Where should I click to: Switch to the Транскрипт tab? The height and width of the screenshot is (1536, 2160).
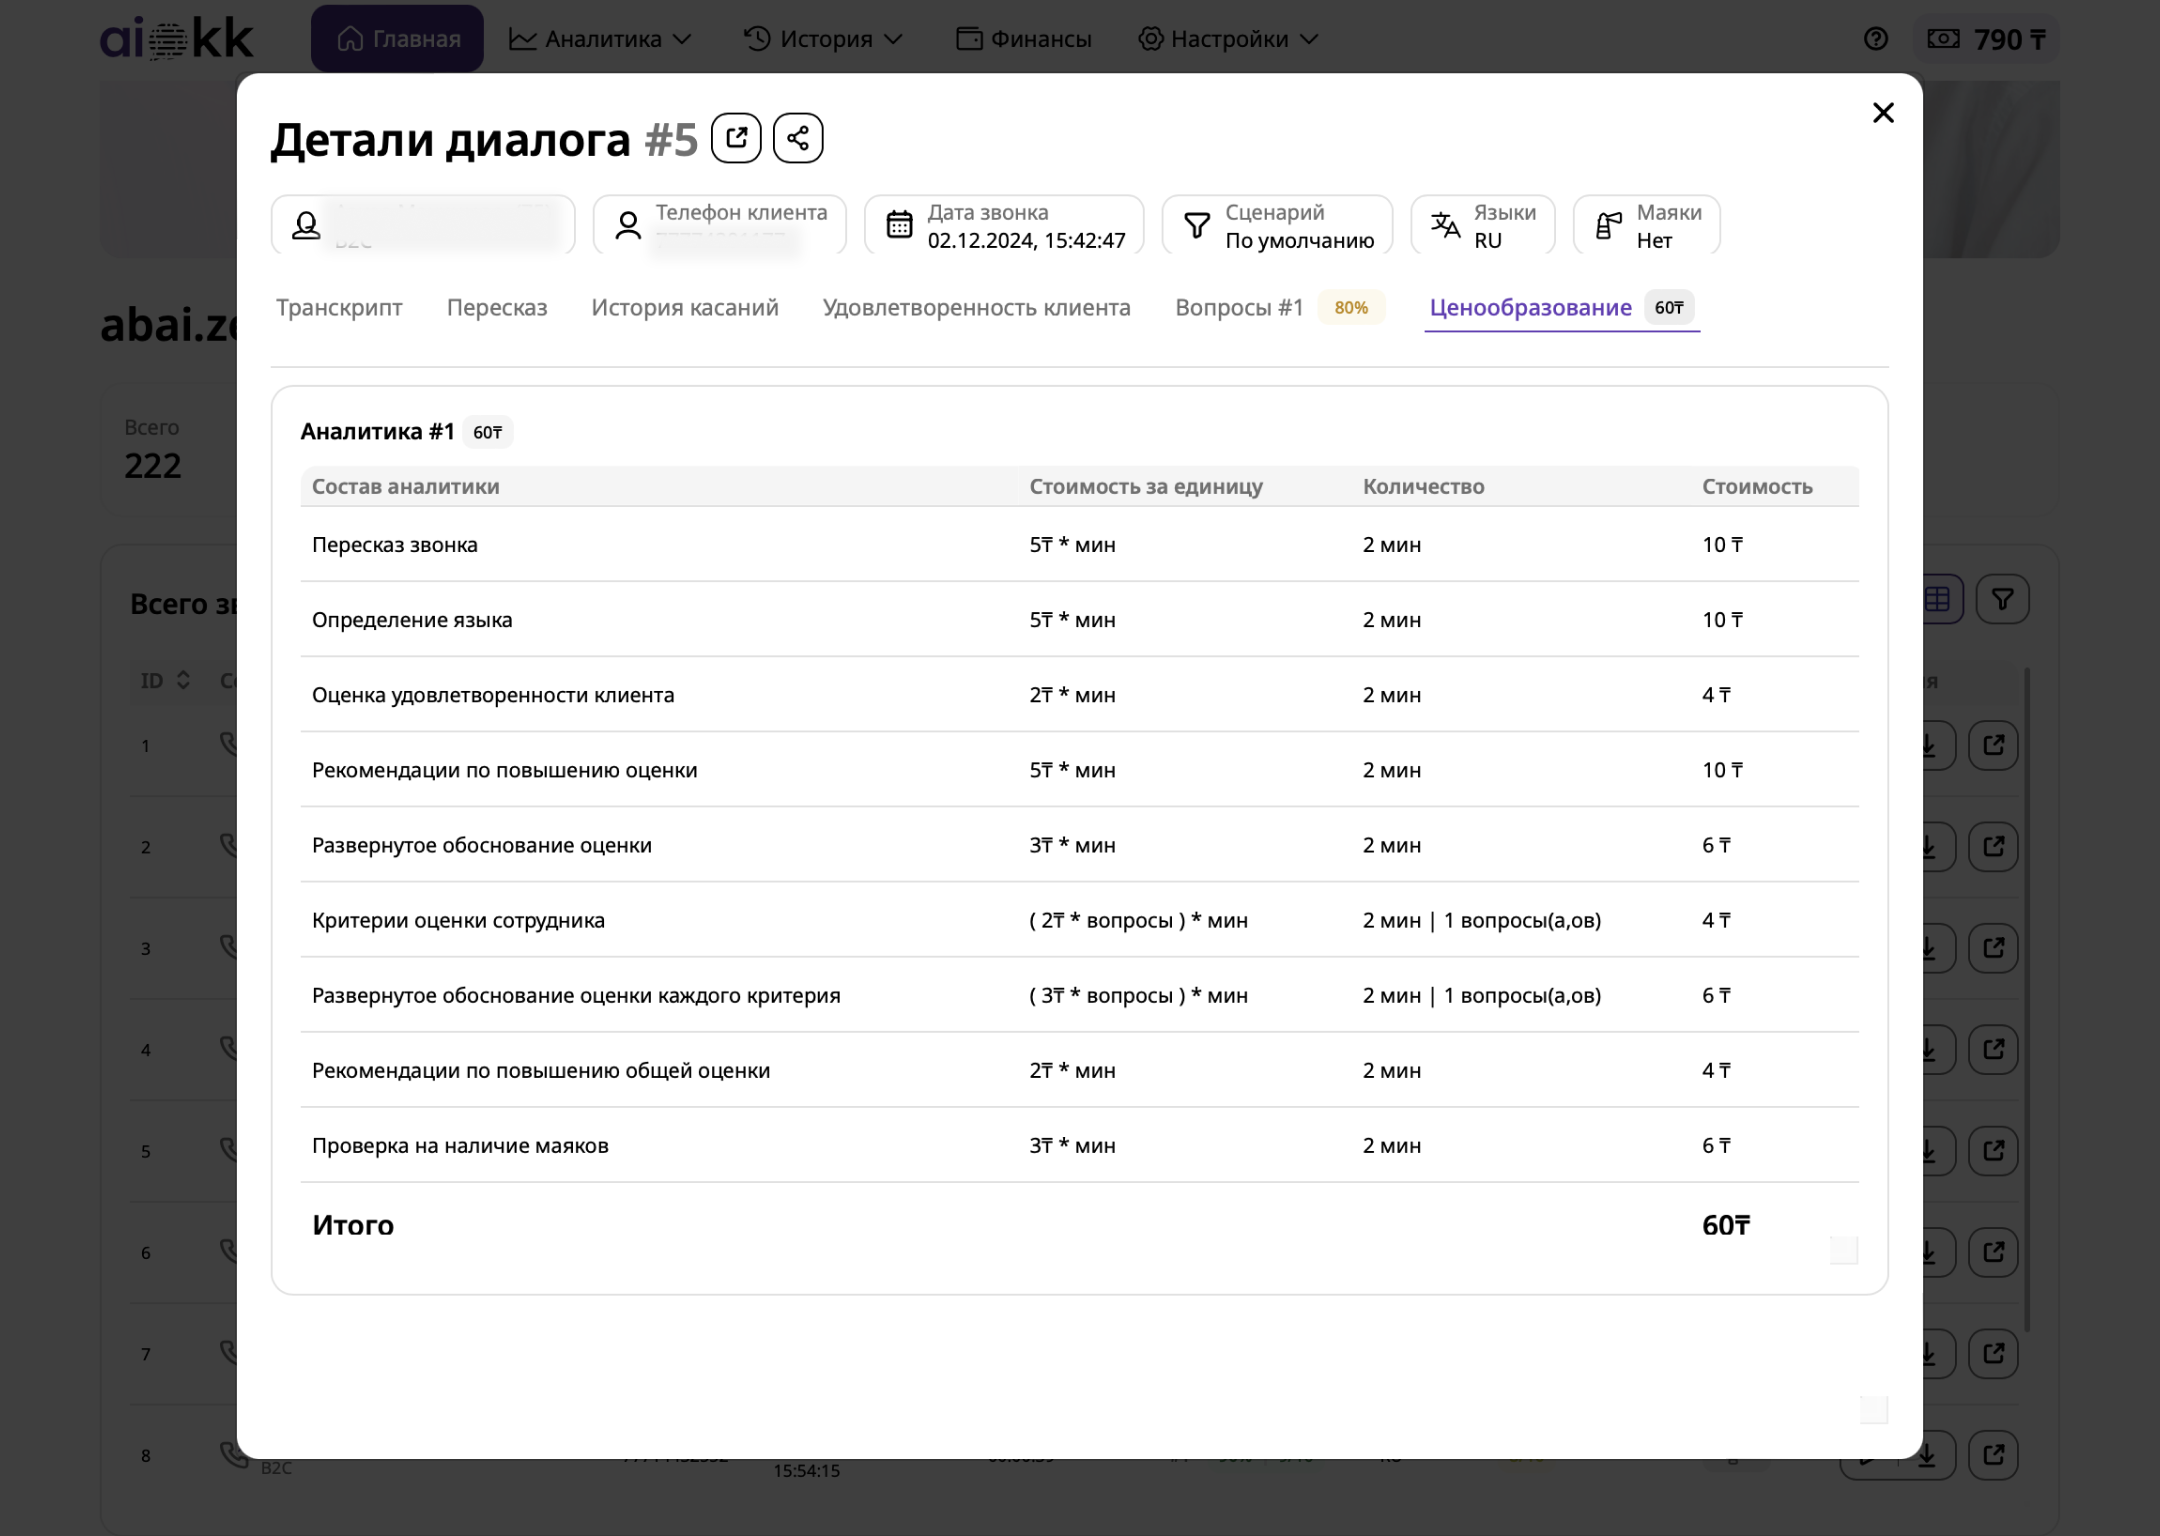pos(339,307)
